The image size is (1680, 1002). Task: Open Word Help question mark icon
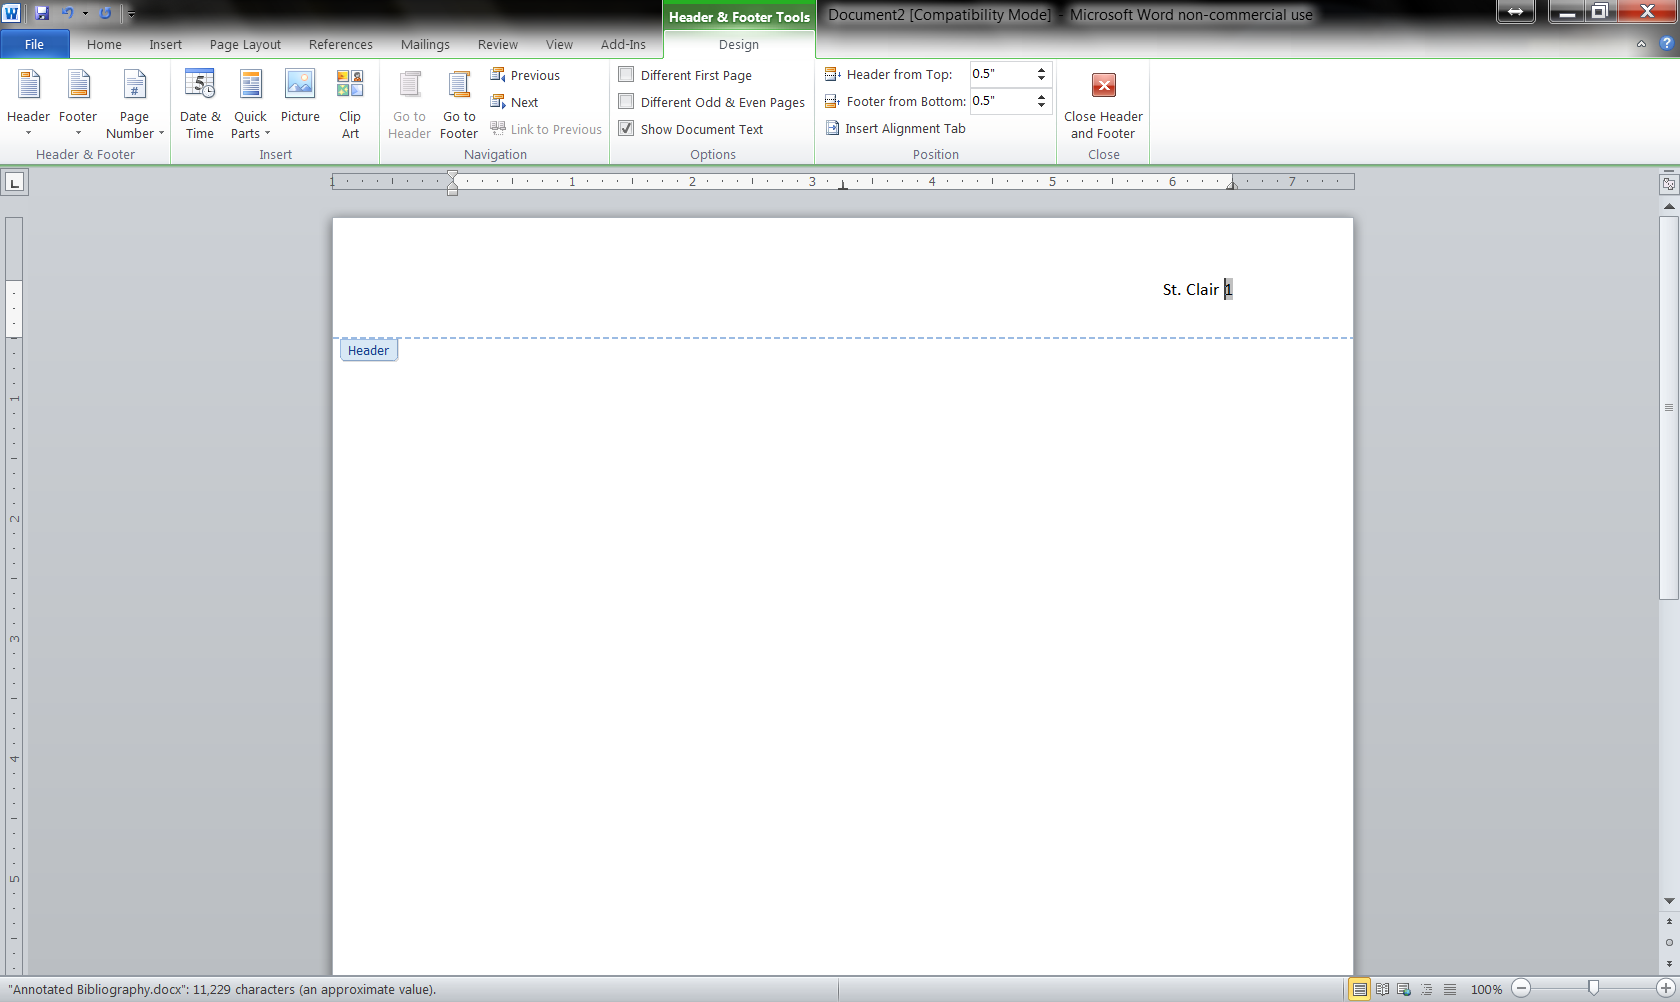coord(1666,44)
